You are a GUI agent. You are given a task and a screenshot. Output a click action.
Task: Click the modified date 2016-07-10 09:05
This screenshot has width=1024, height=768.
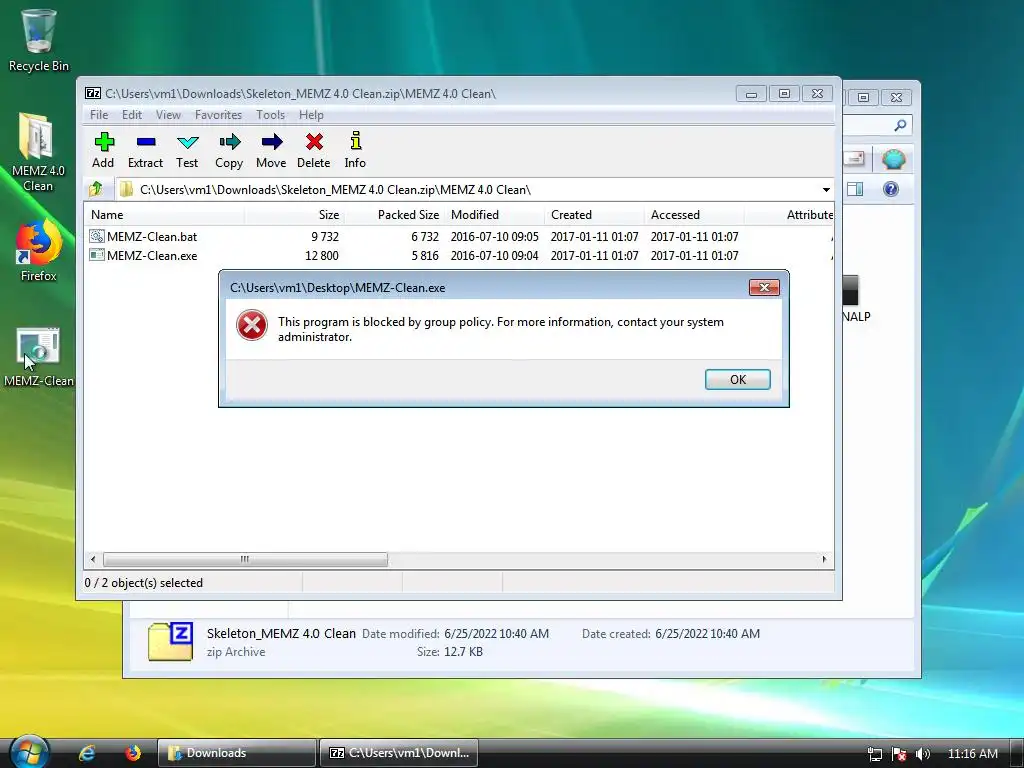coord(494,237)
